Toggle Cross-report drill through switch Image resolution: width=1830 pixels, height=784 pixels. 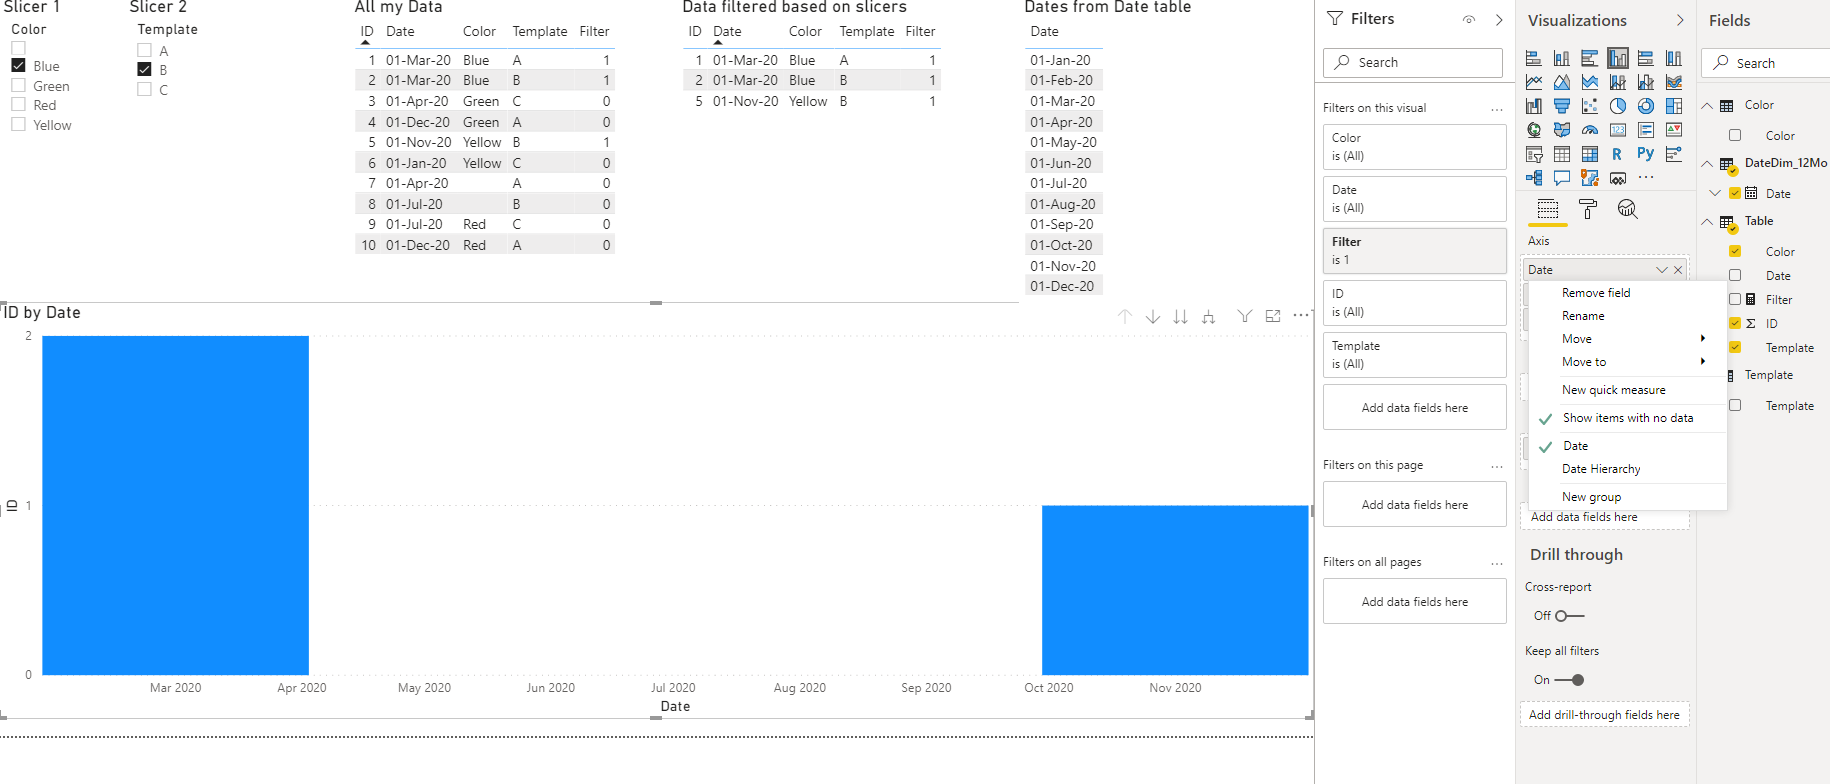point(1569,616)
